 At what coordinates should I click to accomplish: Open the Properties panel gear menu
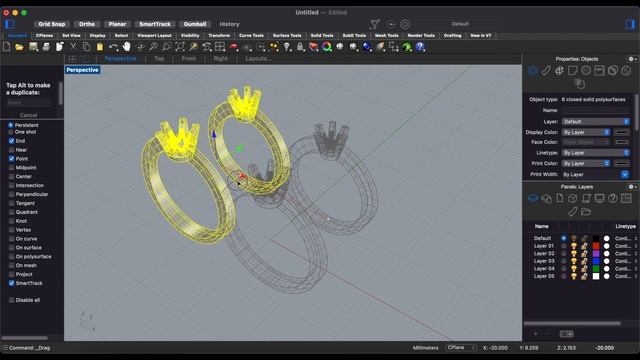(632, 59)
